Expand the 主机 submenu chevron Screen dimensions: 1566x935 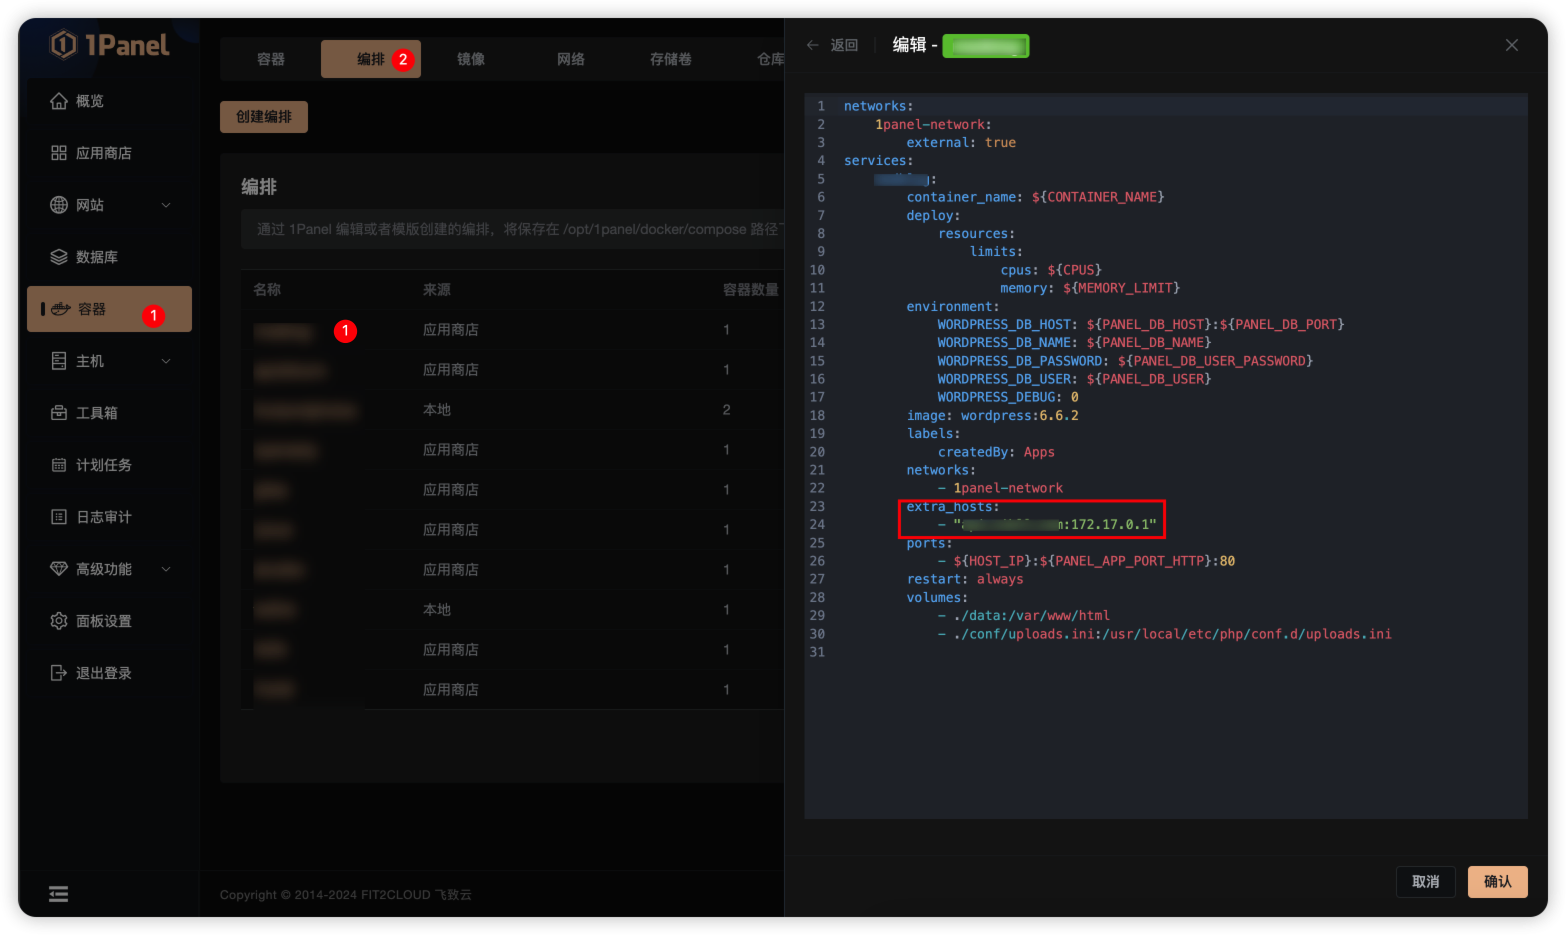166,361
